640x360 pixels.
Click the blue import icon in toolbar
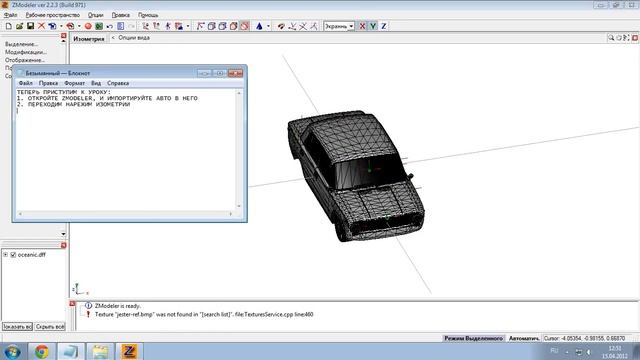tap(52, 26)
